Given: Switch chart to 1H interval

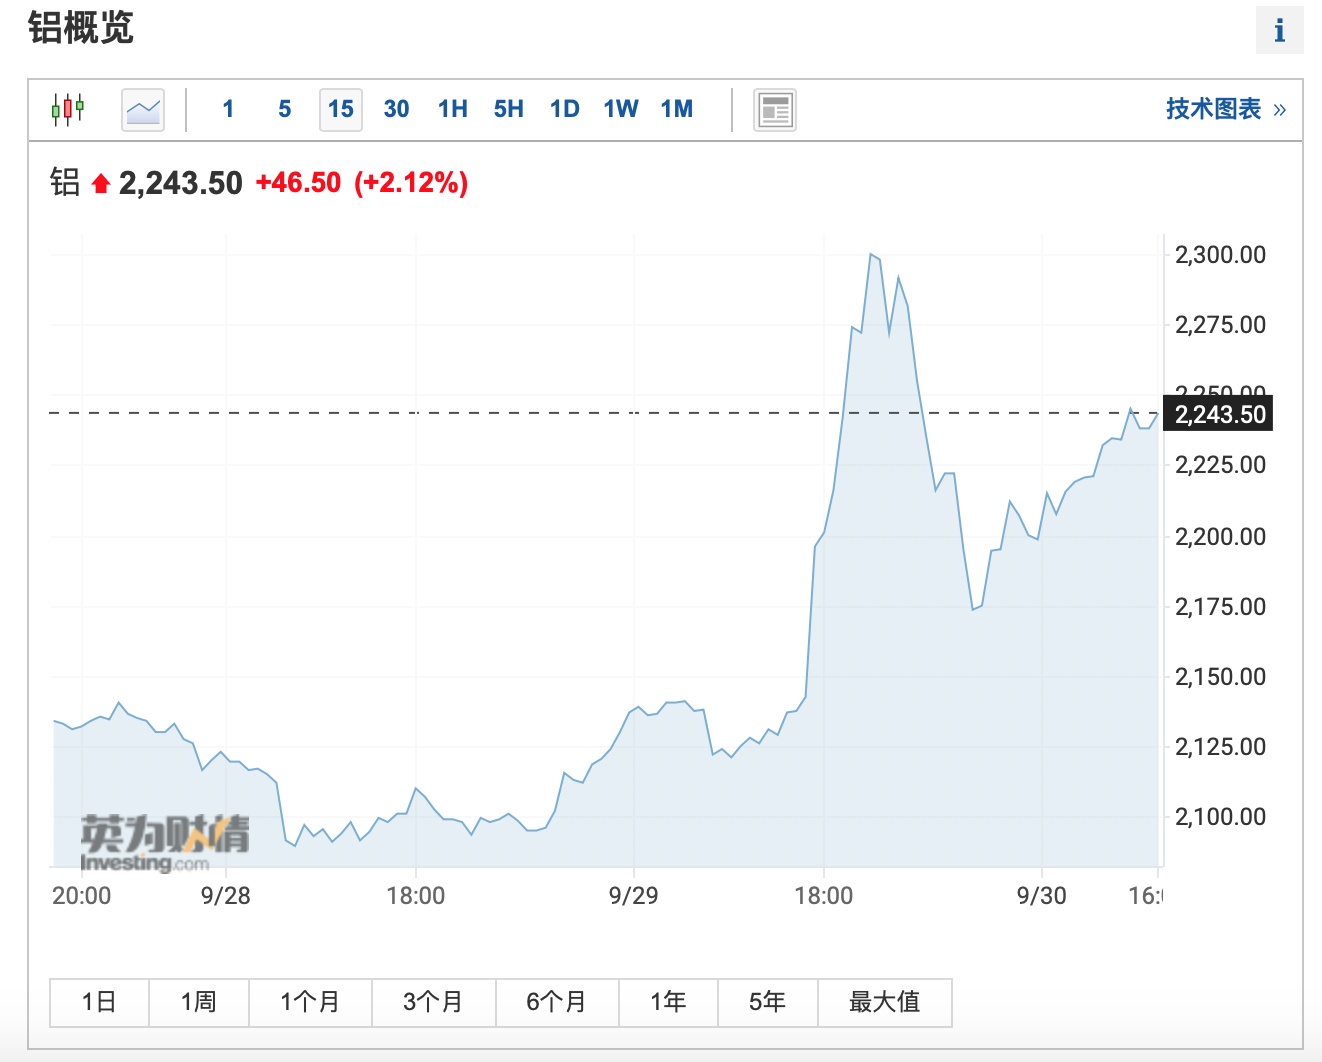Looking at the screenshot, I should pyautogui.click(x=452, y=109).
